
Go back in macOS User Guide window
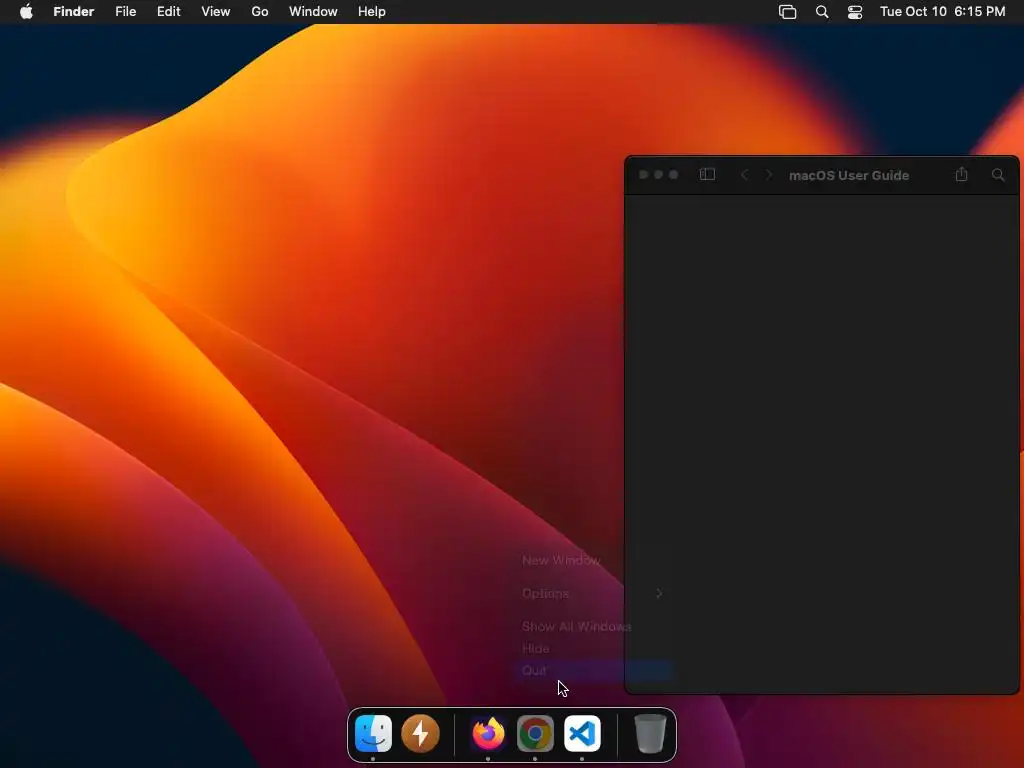(744, 174)
